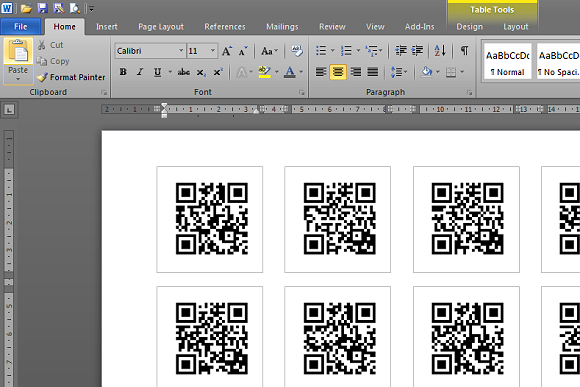
Task: Decrease paragraph indent
Action: [401, 51]
